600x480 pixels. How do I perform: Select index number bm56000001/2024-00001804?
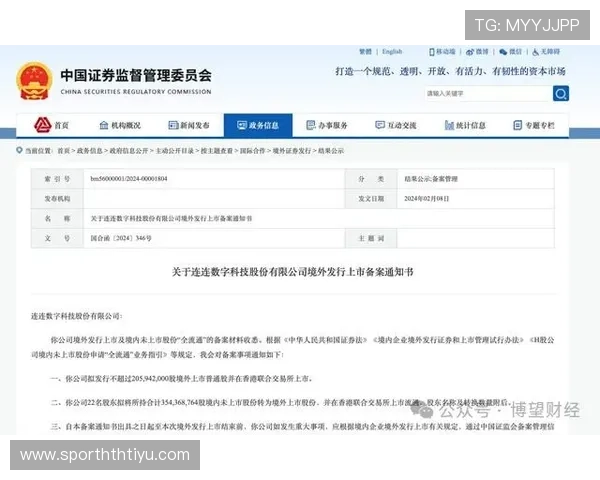click(129, 179)
